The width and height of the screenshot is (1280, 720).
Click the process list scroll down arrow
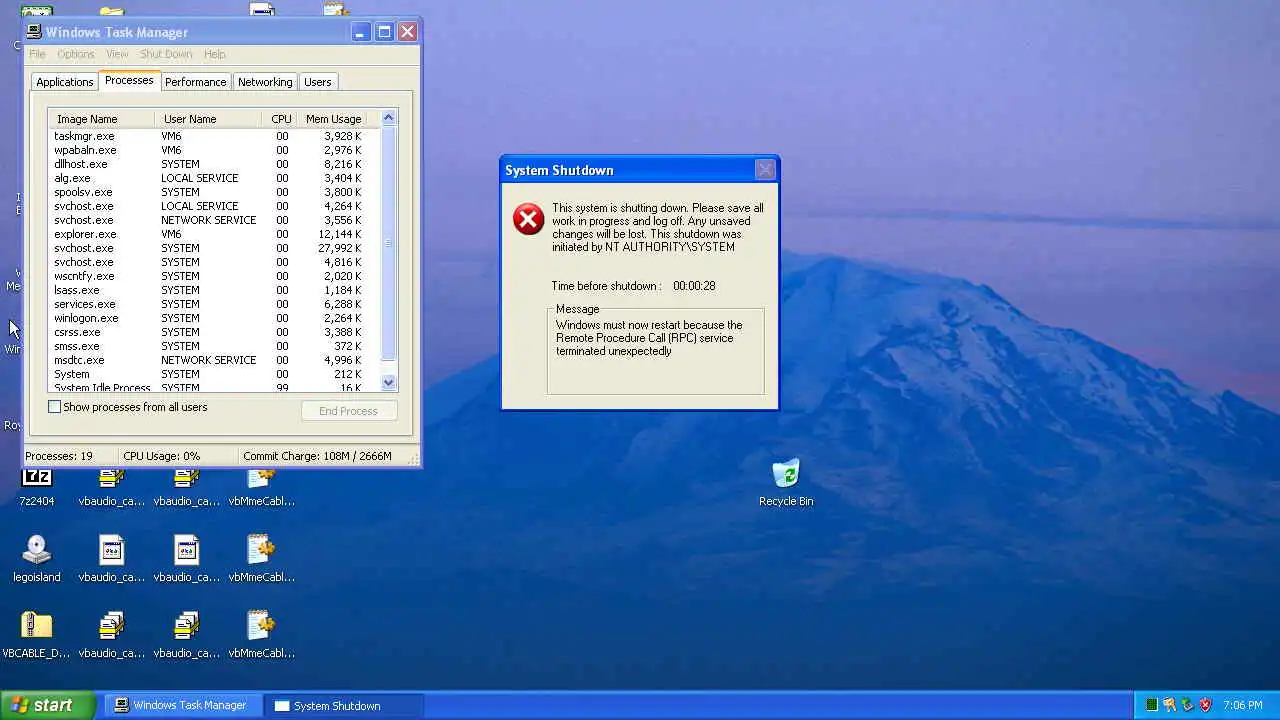[389, 383]
